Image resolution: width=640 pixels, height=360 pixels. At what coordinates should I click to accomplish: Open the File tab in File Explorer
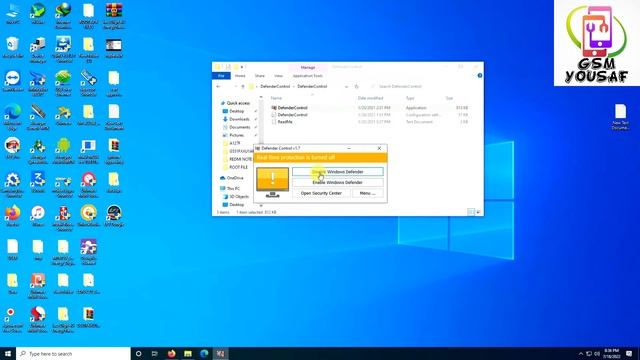(221, 76)
